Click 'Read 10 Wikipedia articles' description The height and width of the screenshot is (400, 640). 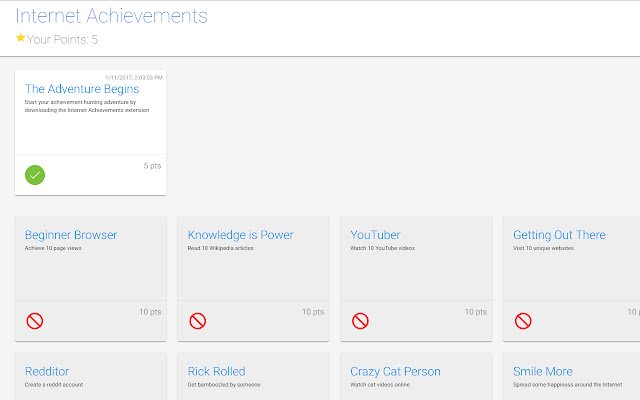coord(220,248)
